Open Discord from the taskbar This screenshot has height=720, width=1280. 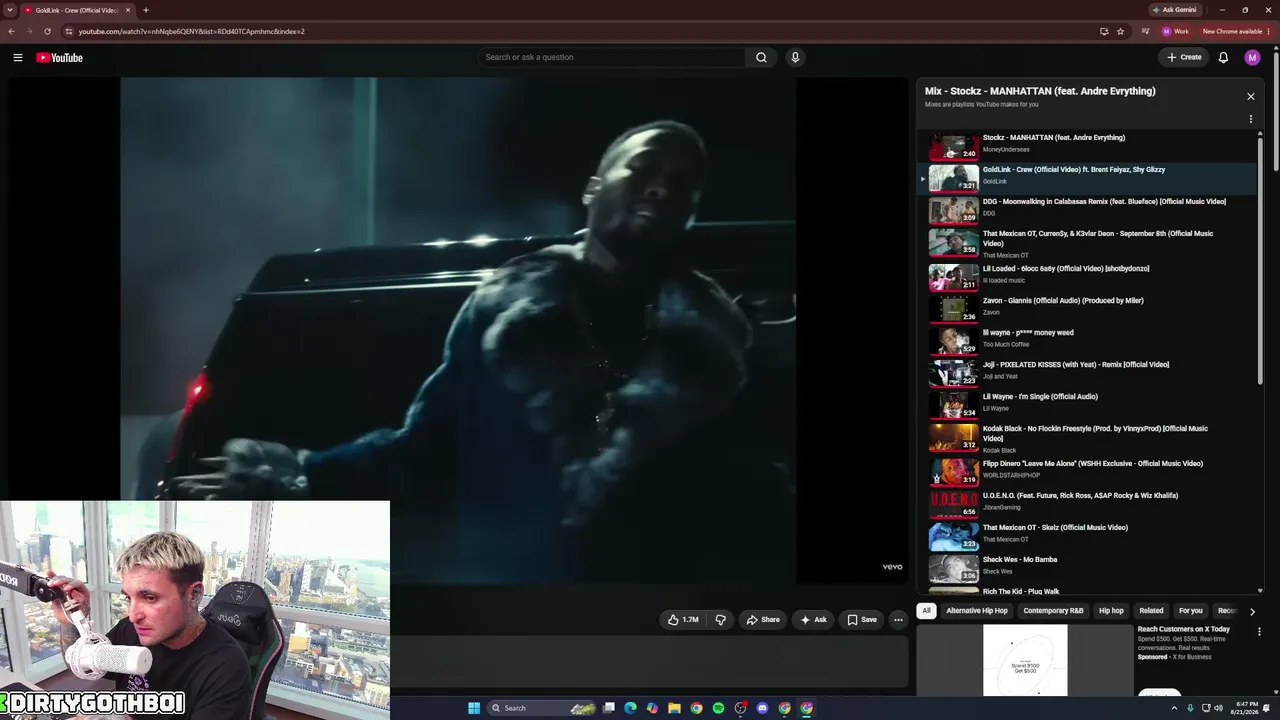(762, 708)
